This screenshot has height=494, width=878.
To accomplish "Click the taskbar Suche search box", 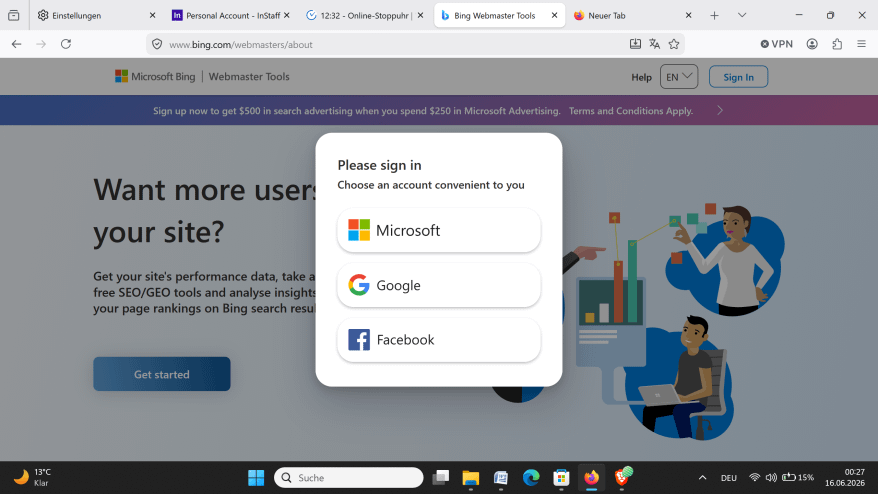I will click(x=348, y=478).
